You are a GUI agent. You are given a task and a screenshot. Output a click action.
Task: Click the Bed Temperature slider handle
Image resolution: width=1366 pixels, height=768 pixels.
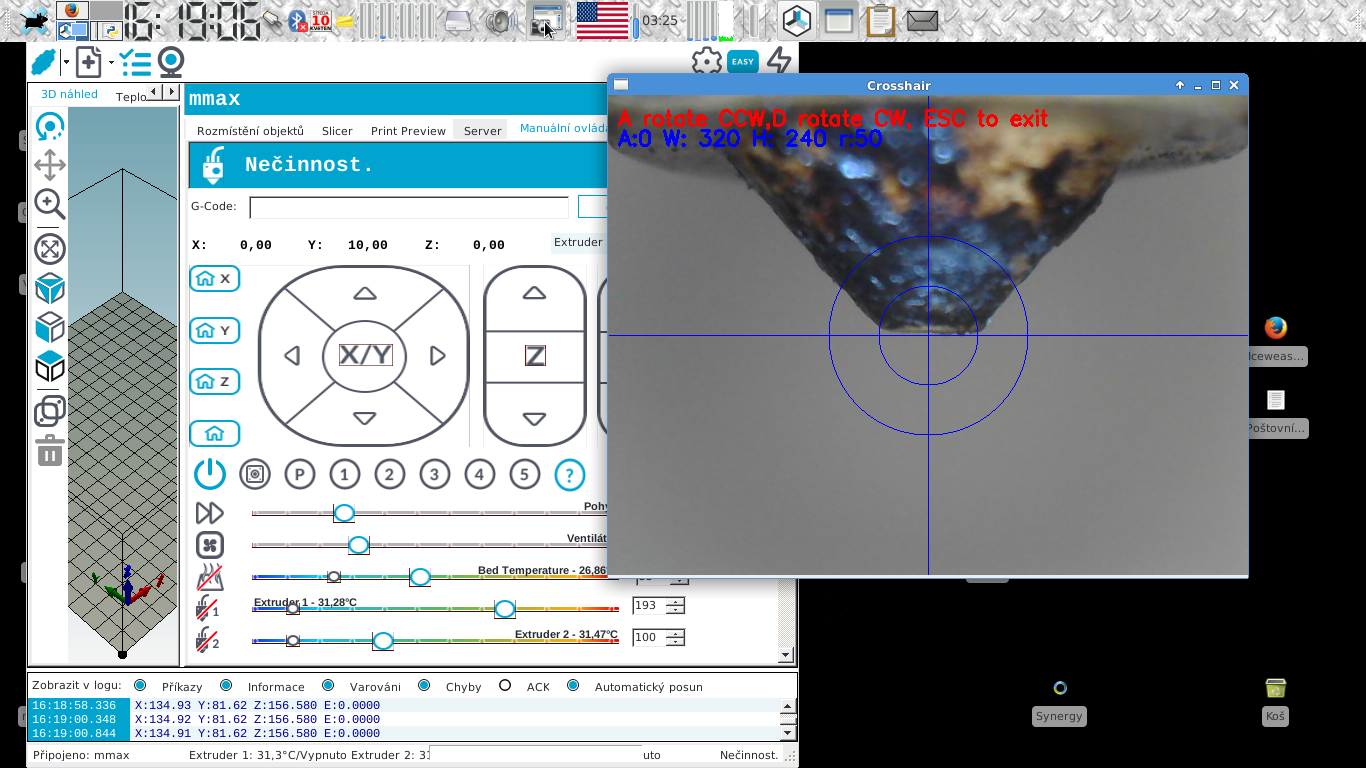420,577
